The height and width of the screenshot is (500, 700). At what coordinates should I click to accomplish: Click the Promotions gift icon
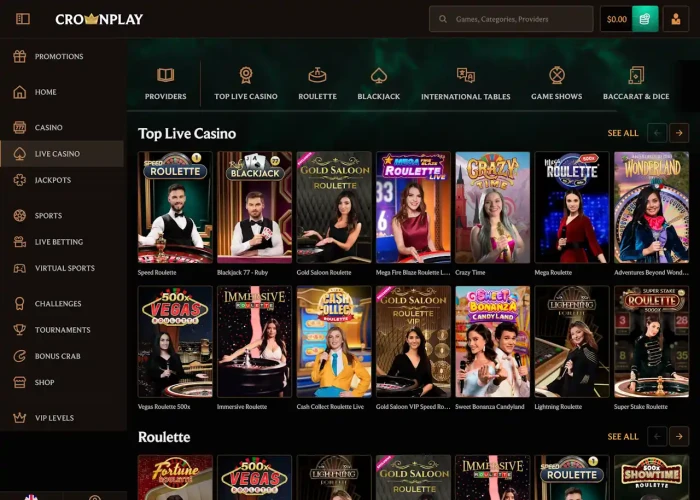(20, 56)
